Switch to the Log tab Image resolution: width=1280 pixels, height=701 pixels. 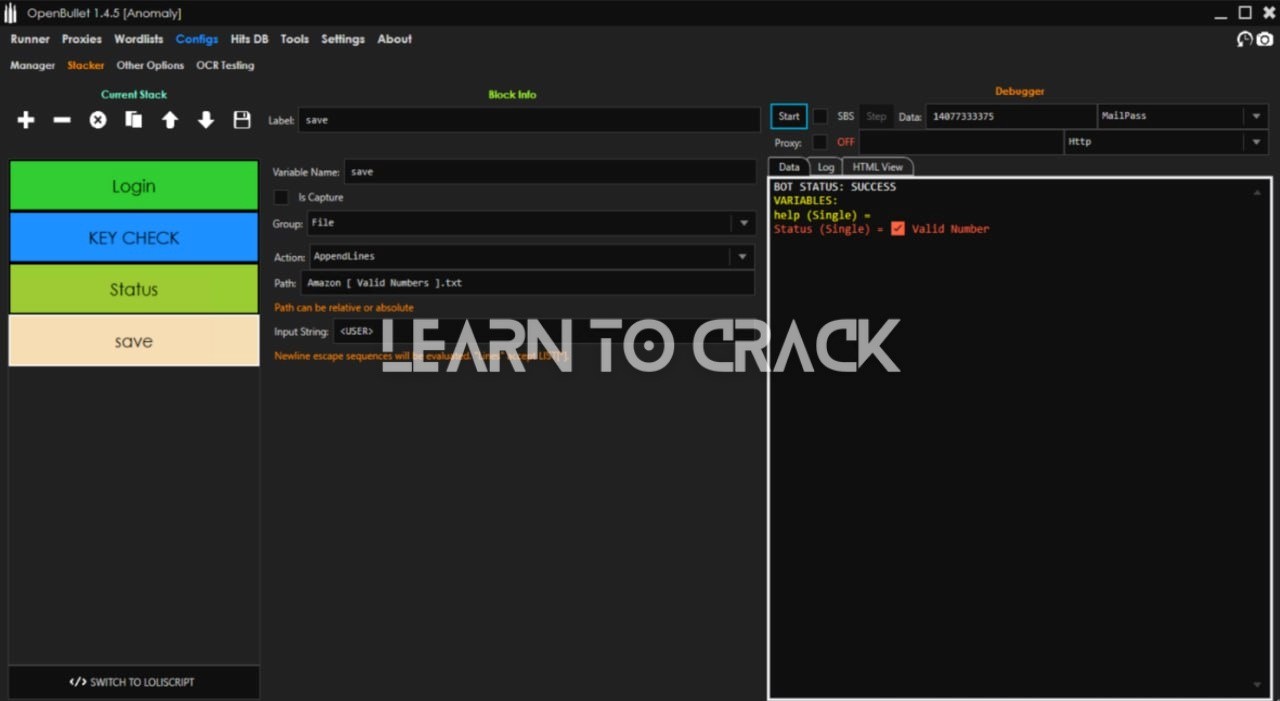click(826, 167)
